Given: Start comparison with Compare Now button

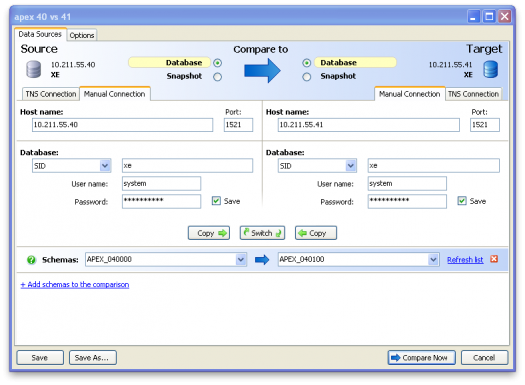Looking at the screenshot, I should pyautogui.click(x=422, y=358).
